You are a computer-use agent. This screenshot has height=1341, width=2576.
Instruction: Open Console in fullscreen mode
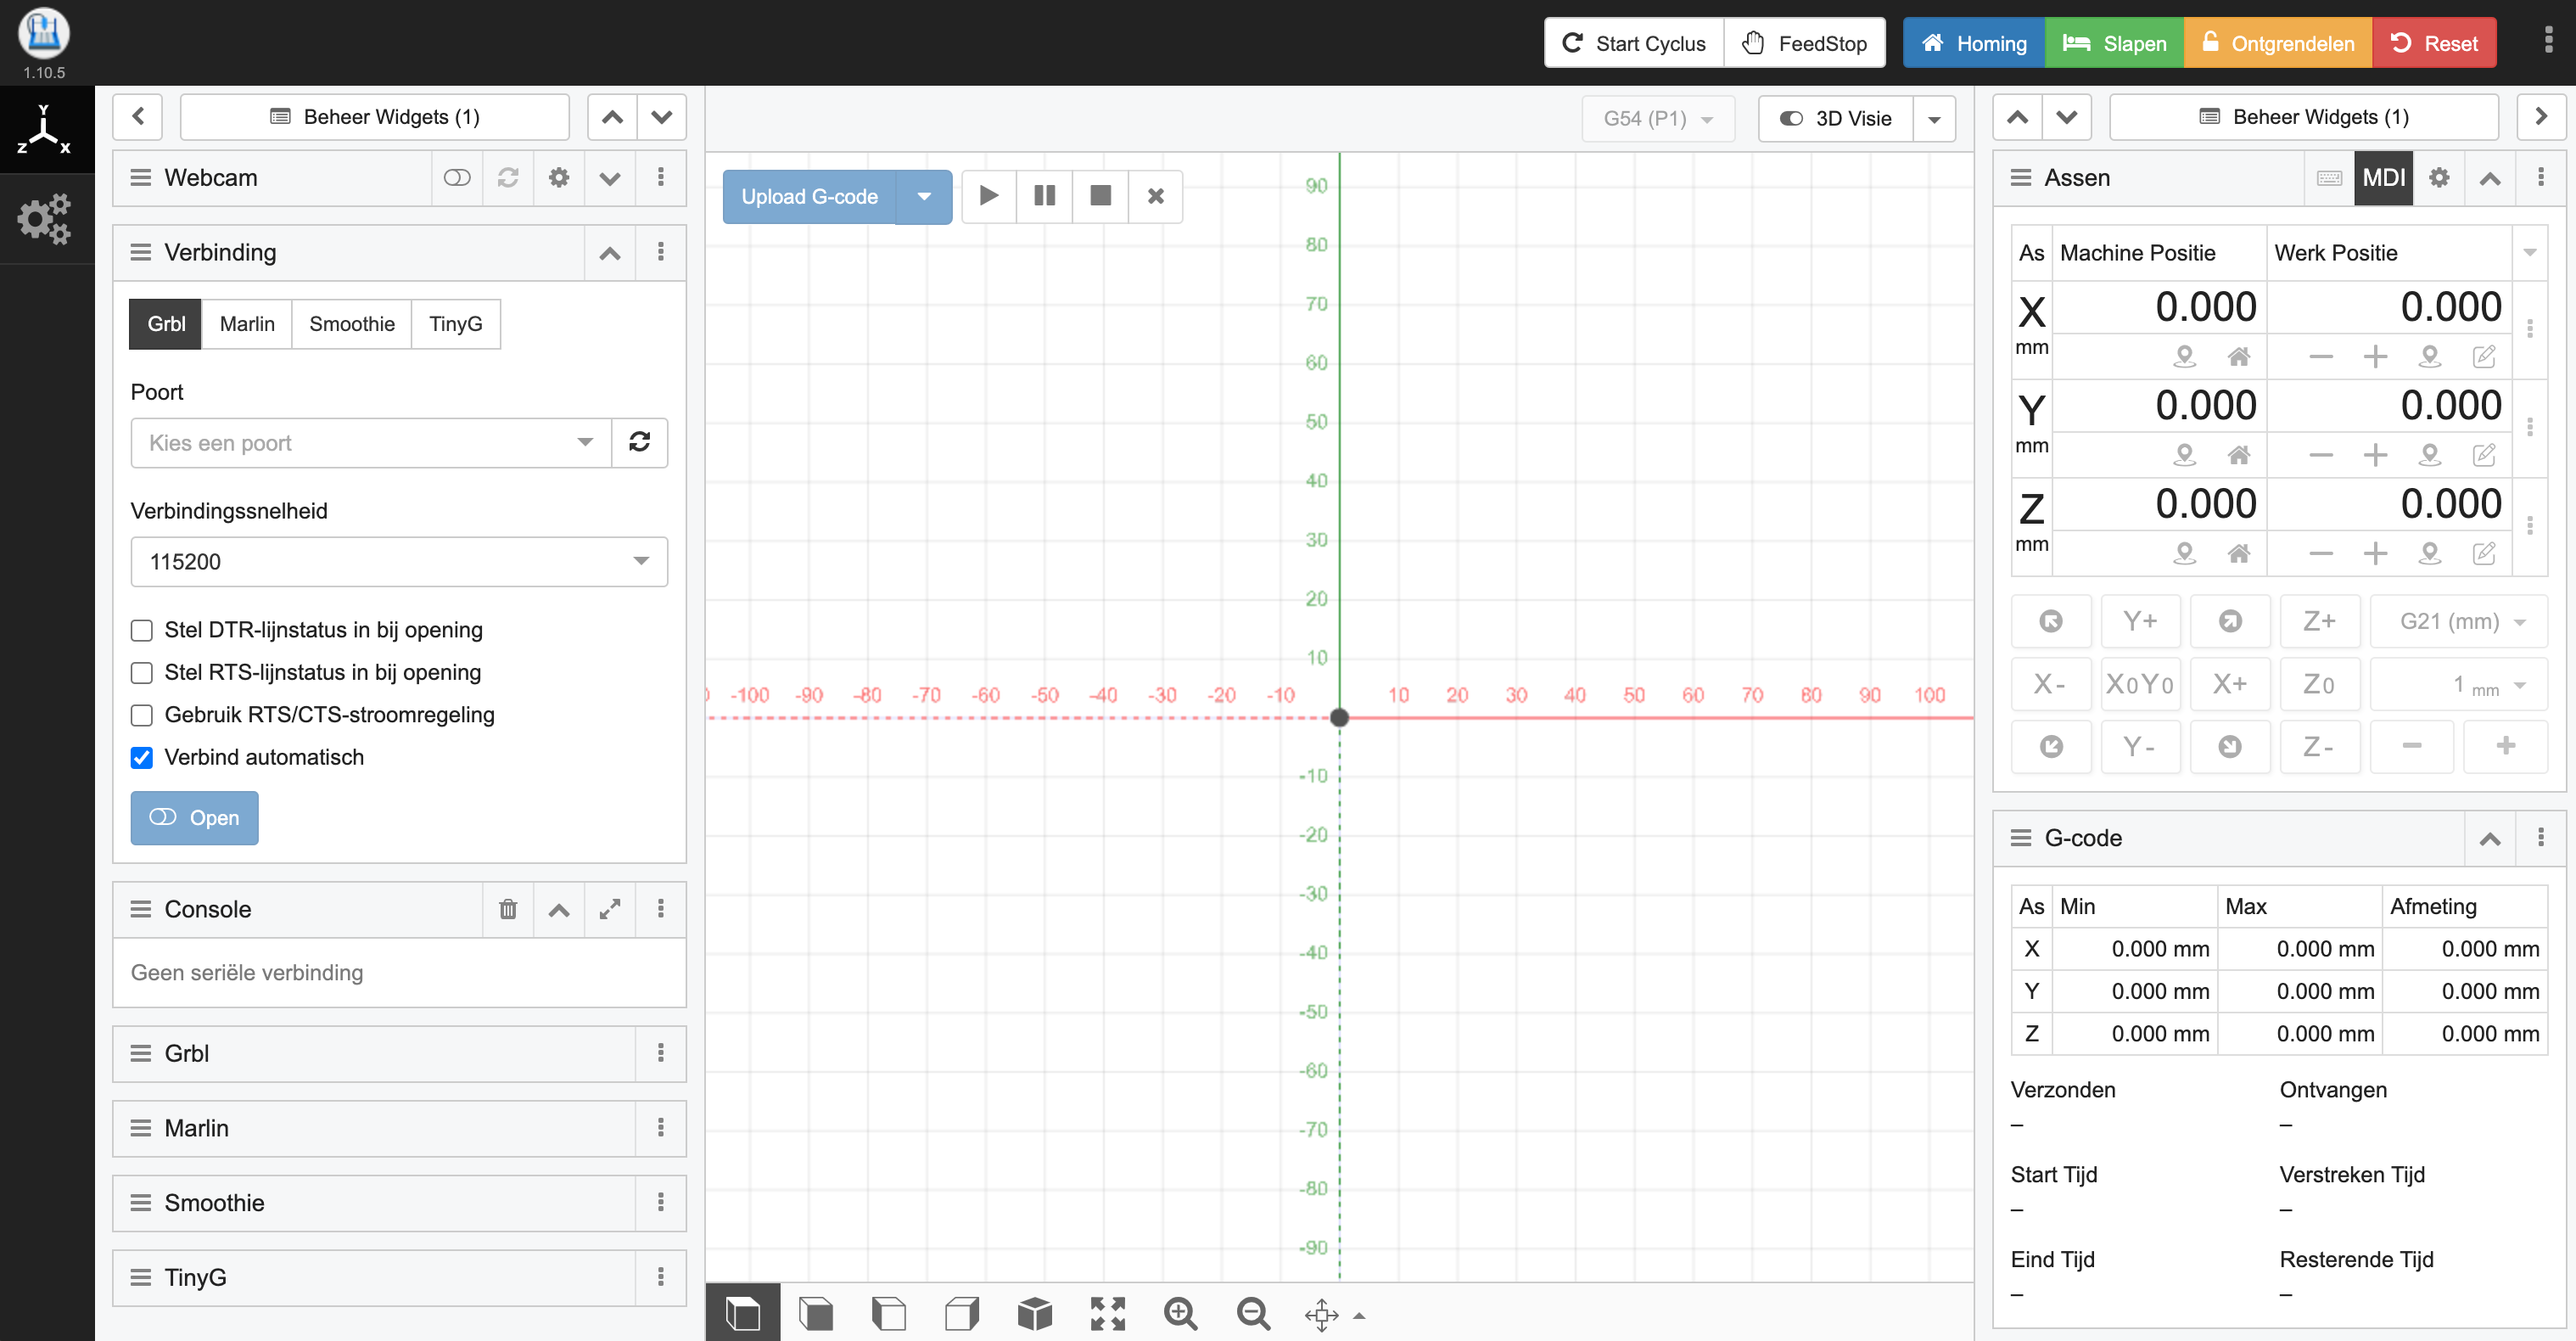point(610,909)
